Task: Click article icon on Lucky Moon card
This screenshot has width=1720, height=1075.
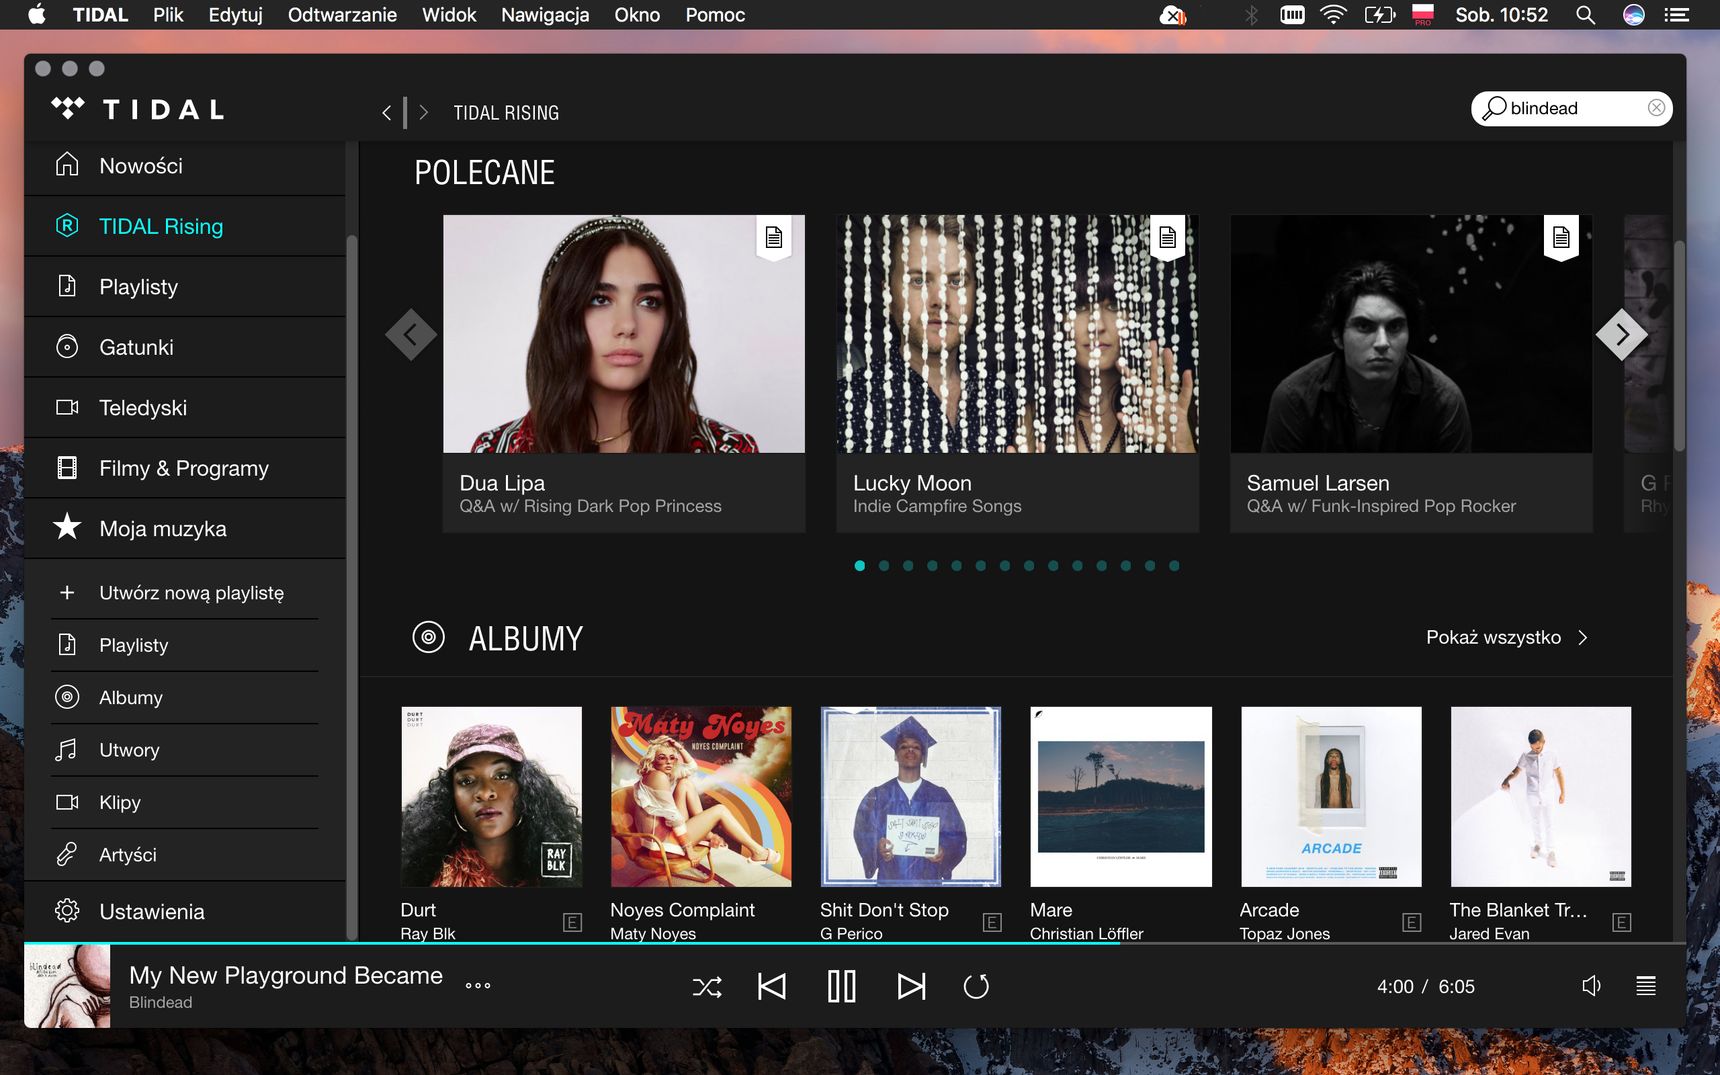Action: (x=1167, y=238)
